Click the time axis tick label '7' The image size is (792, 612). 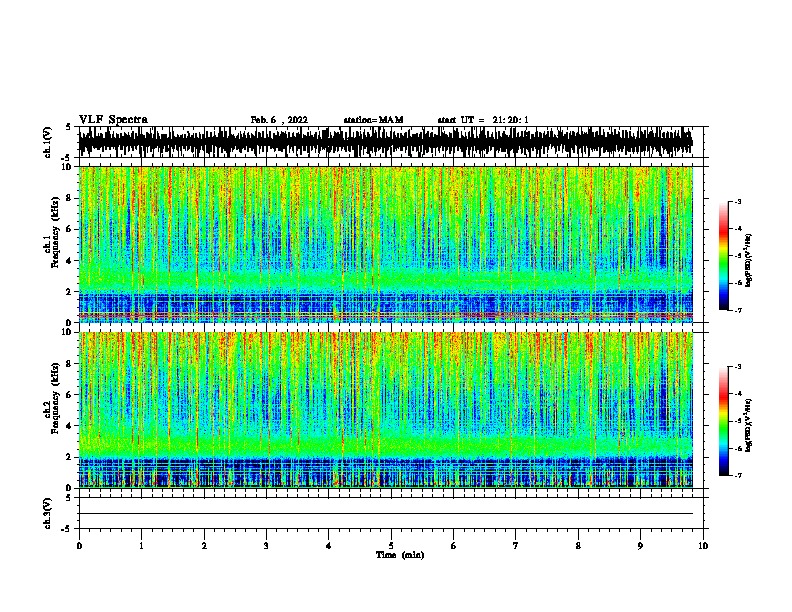click(516, 546)
